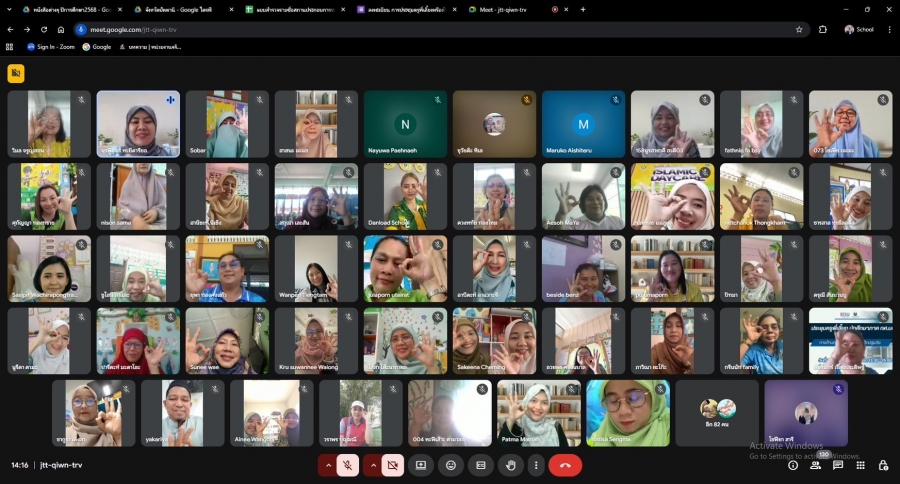This screenshot has width=900, height=484.
Task: Expand video settings arrow beside camera
Action: (x=374, y=465)
